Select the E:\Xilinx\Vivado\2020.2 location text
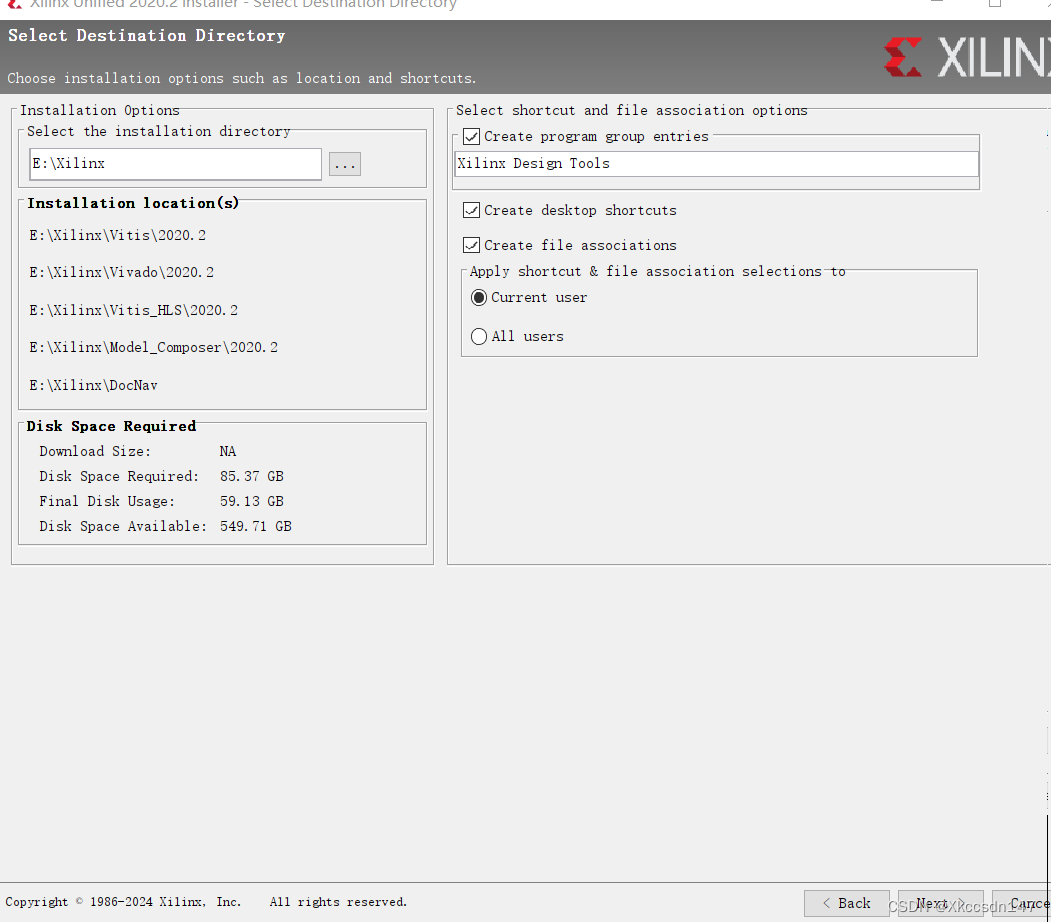 [121, 272]
